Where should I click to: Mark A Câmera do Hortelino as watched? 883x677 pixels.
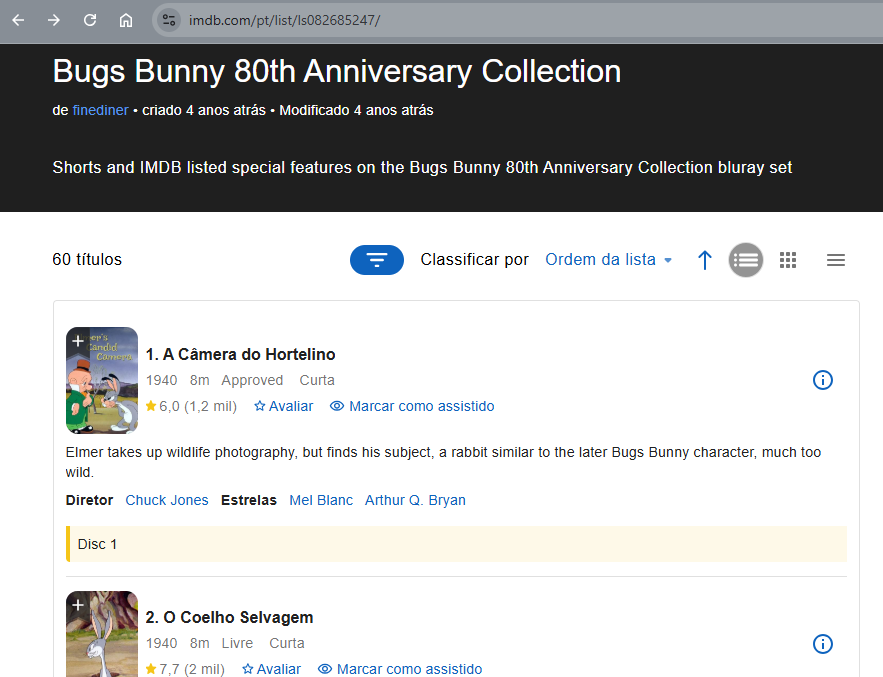pos(412,406)
